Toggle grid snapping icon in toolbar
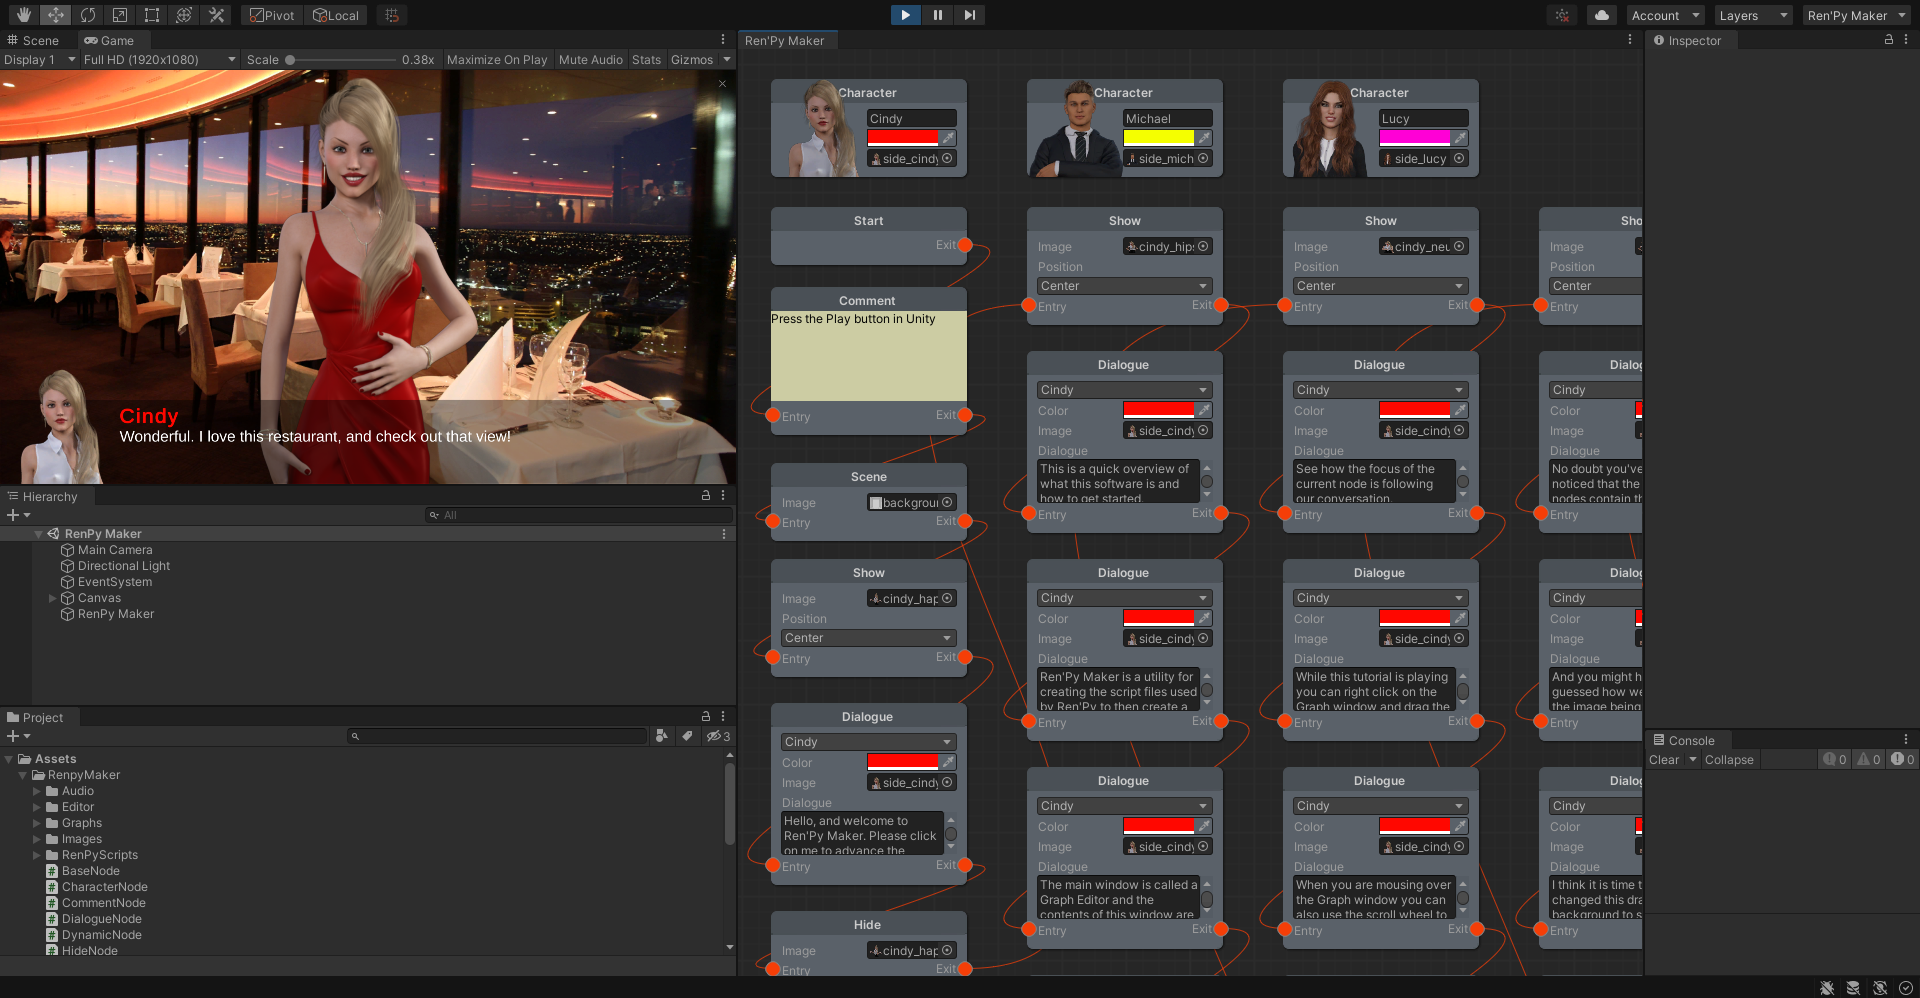 click(392, 15)
